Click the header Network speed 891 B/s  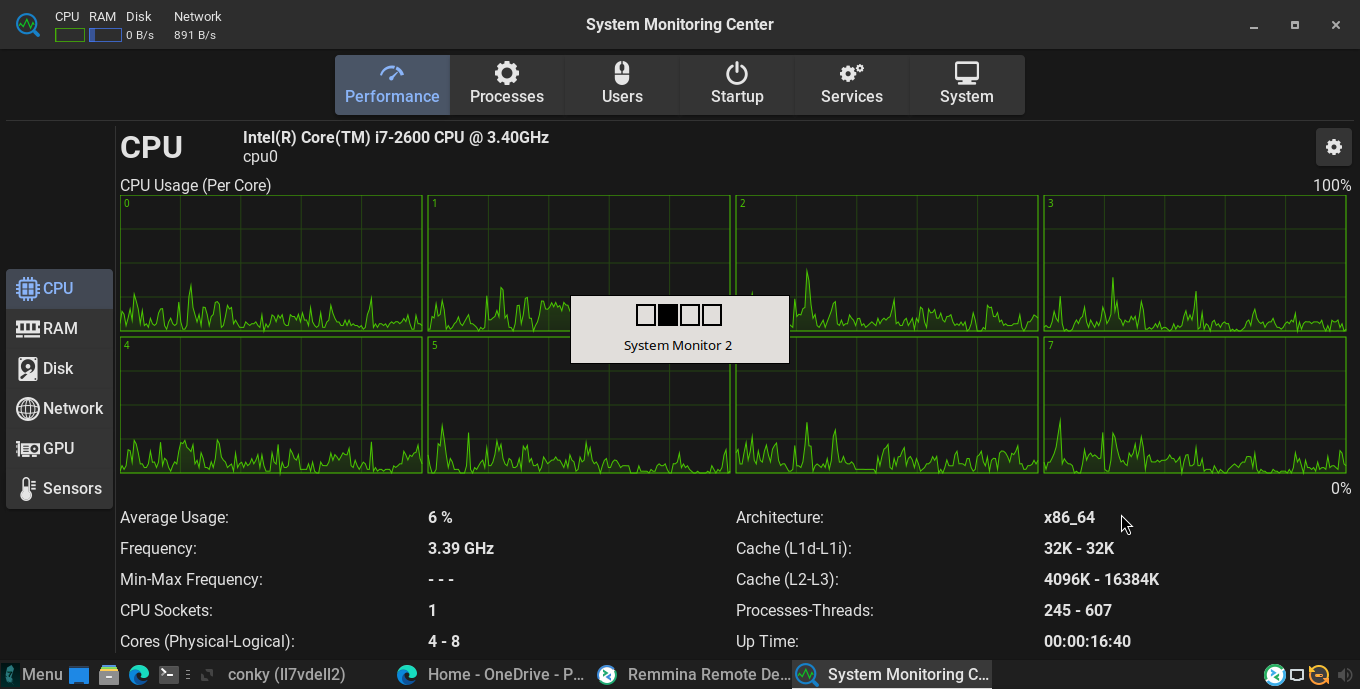pyautogui.click(x=195, y=35)
